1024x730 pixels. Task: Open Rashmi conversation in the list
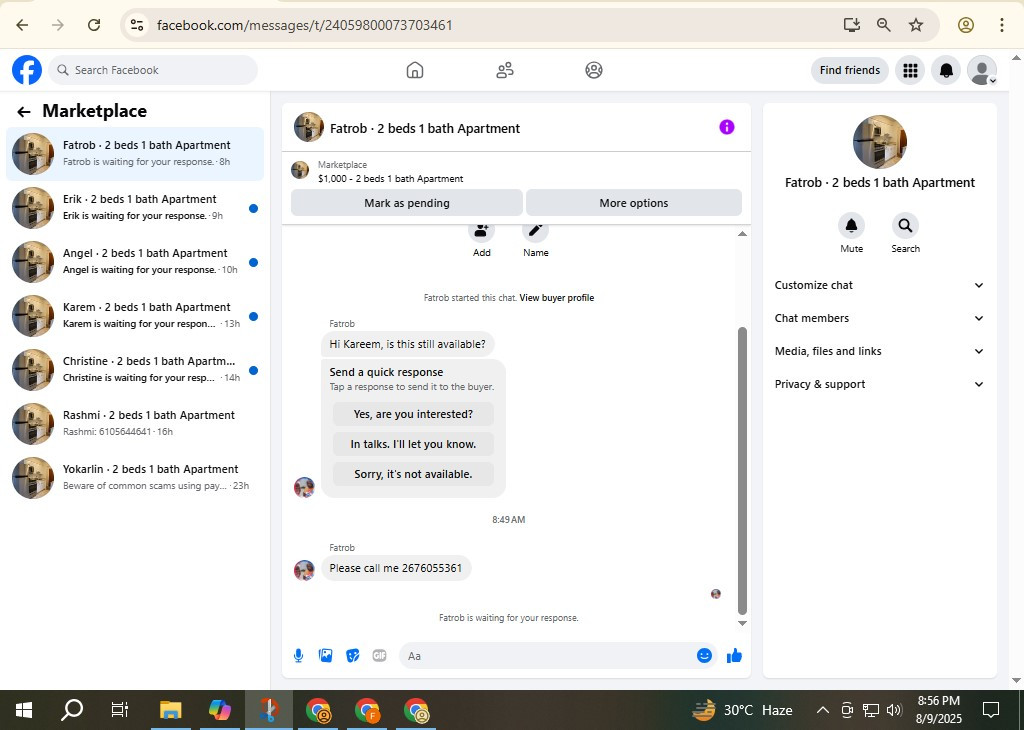(135, 424)
